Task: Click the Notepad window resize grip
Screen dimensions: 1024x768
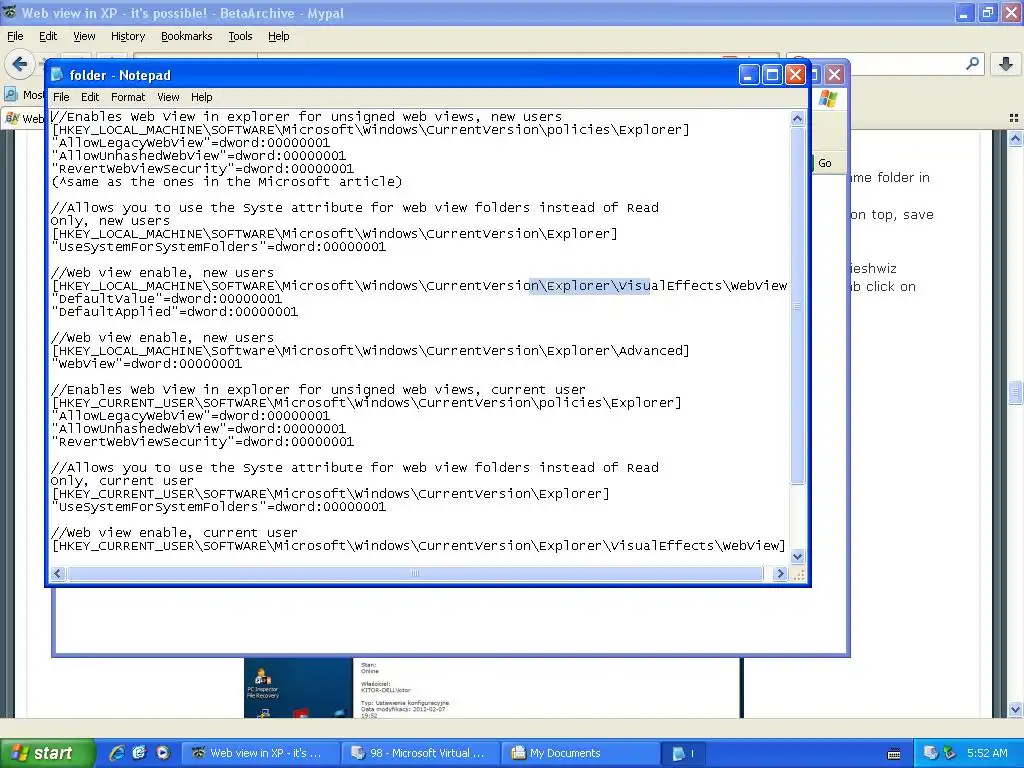Action: click(x=797, y=573)
